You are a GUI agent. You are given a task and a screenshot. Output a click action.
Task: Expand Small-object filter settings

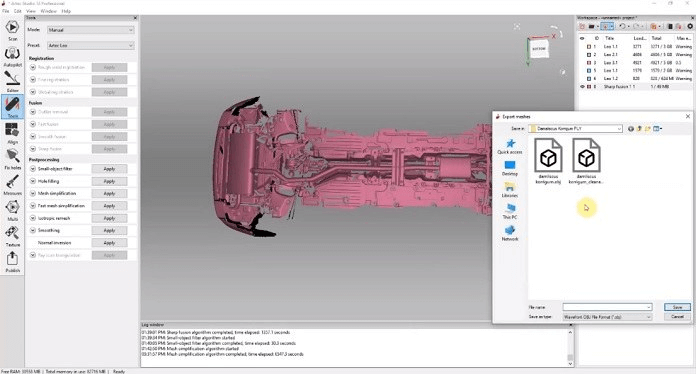coord(33,169)
